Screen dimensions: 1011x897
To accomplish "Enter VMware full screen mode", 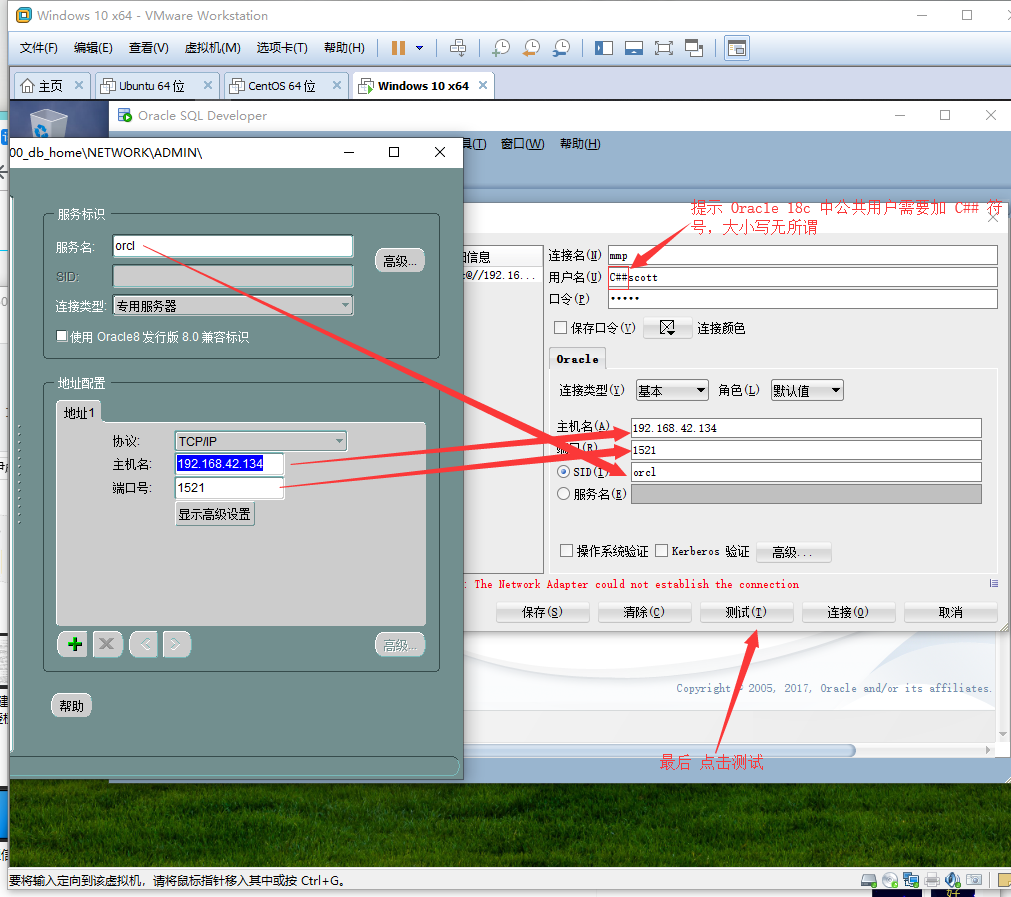I will pos(663,48).
